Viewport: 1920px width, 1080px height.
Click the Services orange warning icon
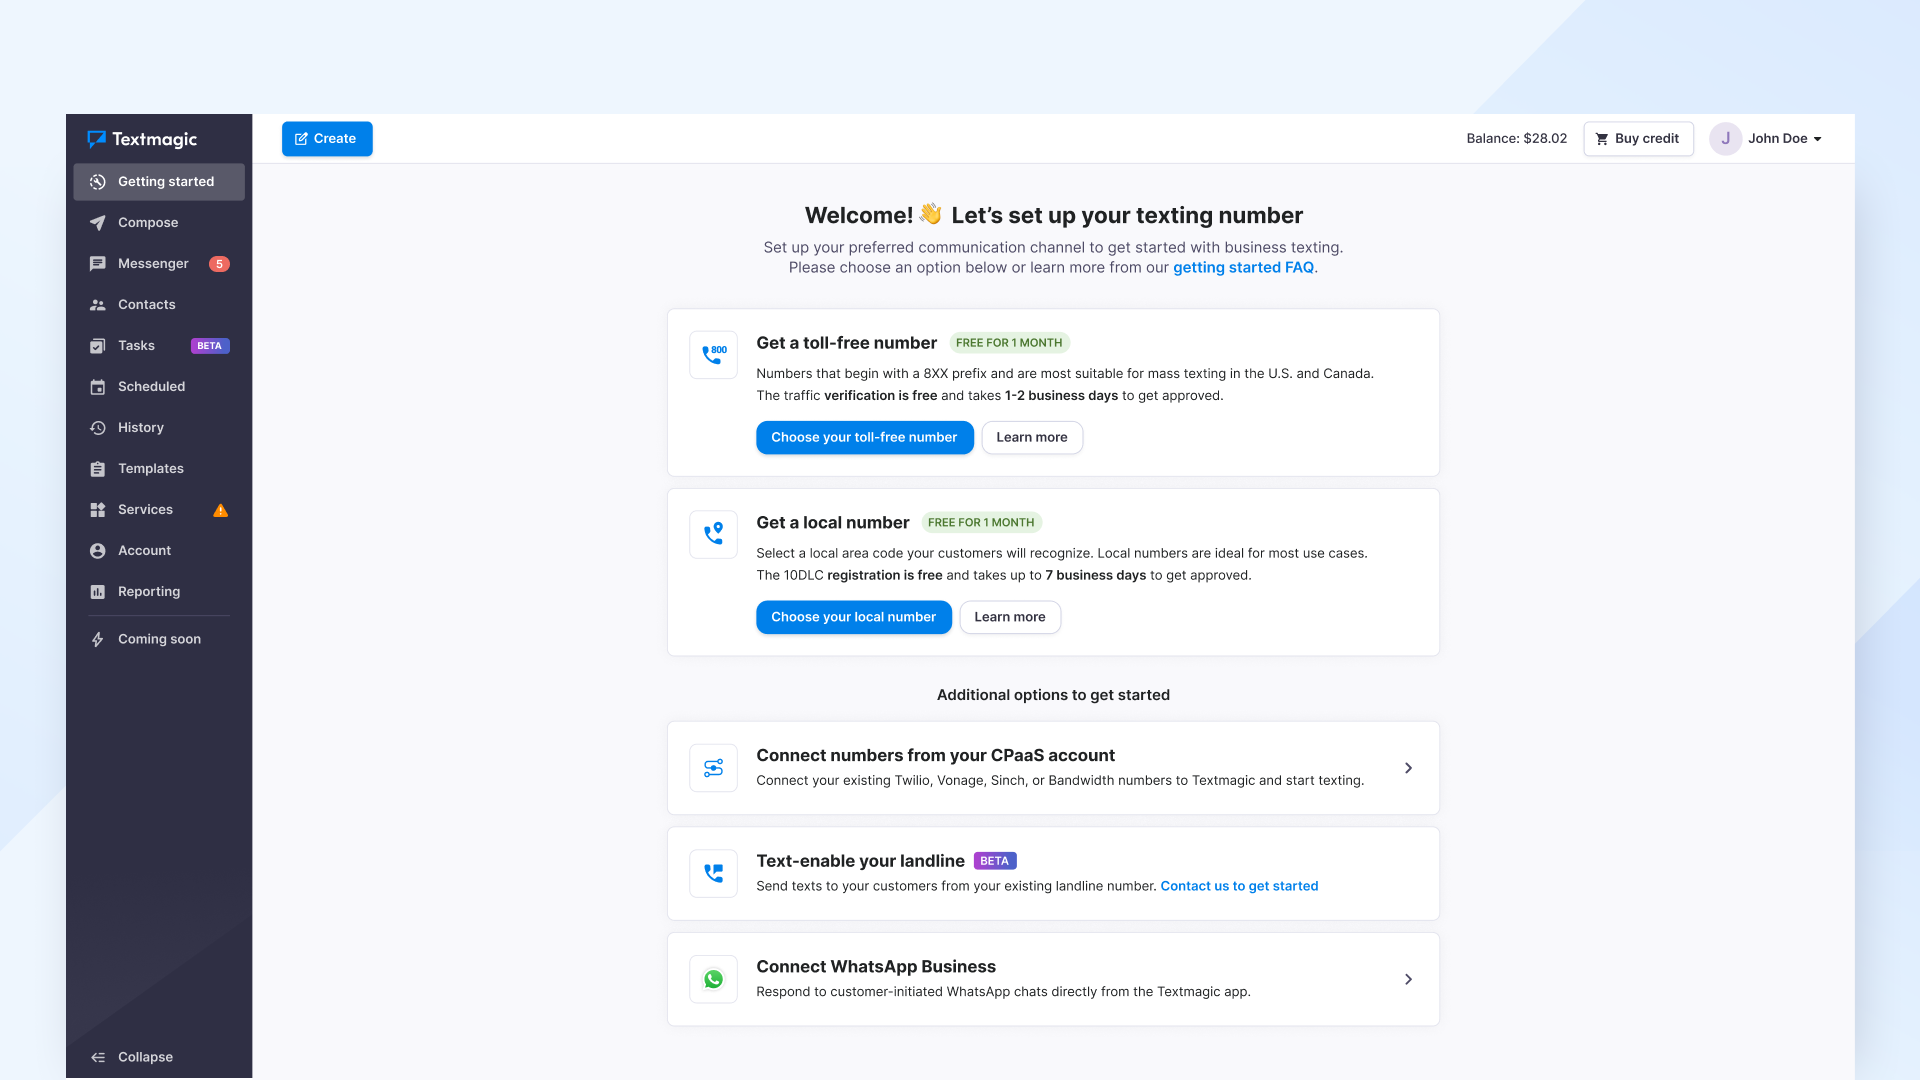click(x=221, y=510)
